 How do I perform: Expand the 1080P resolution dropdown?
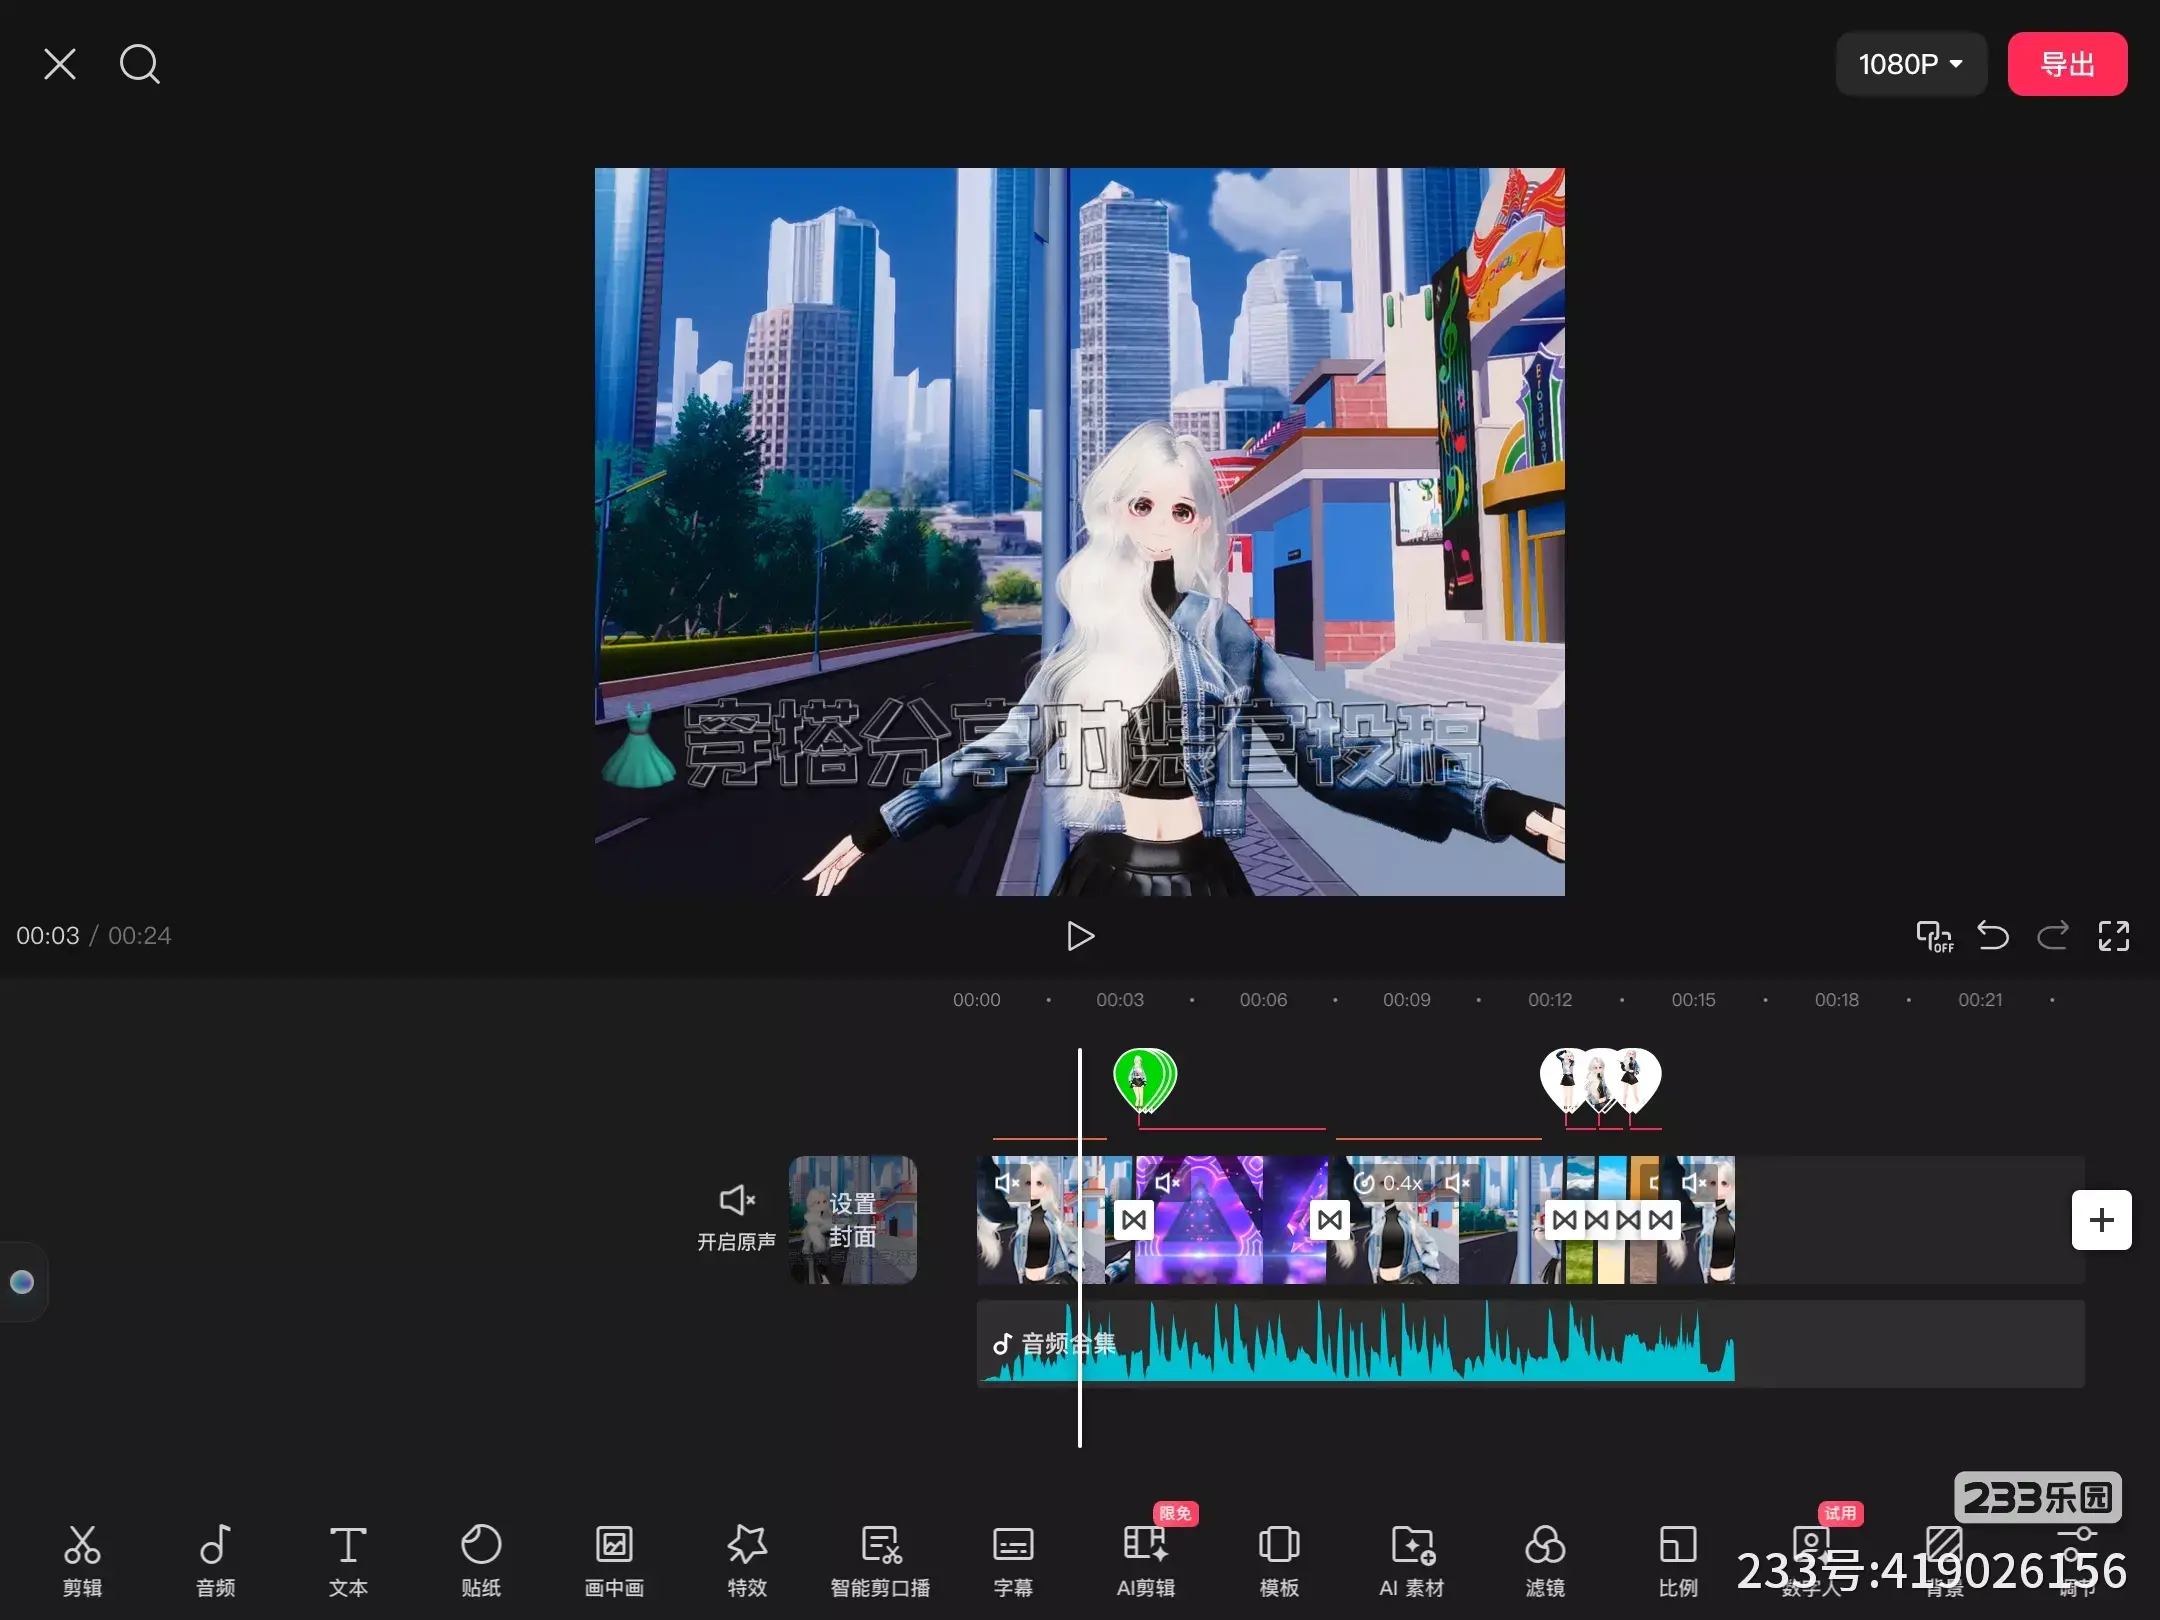[x=1910, y=64]
